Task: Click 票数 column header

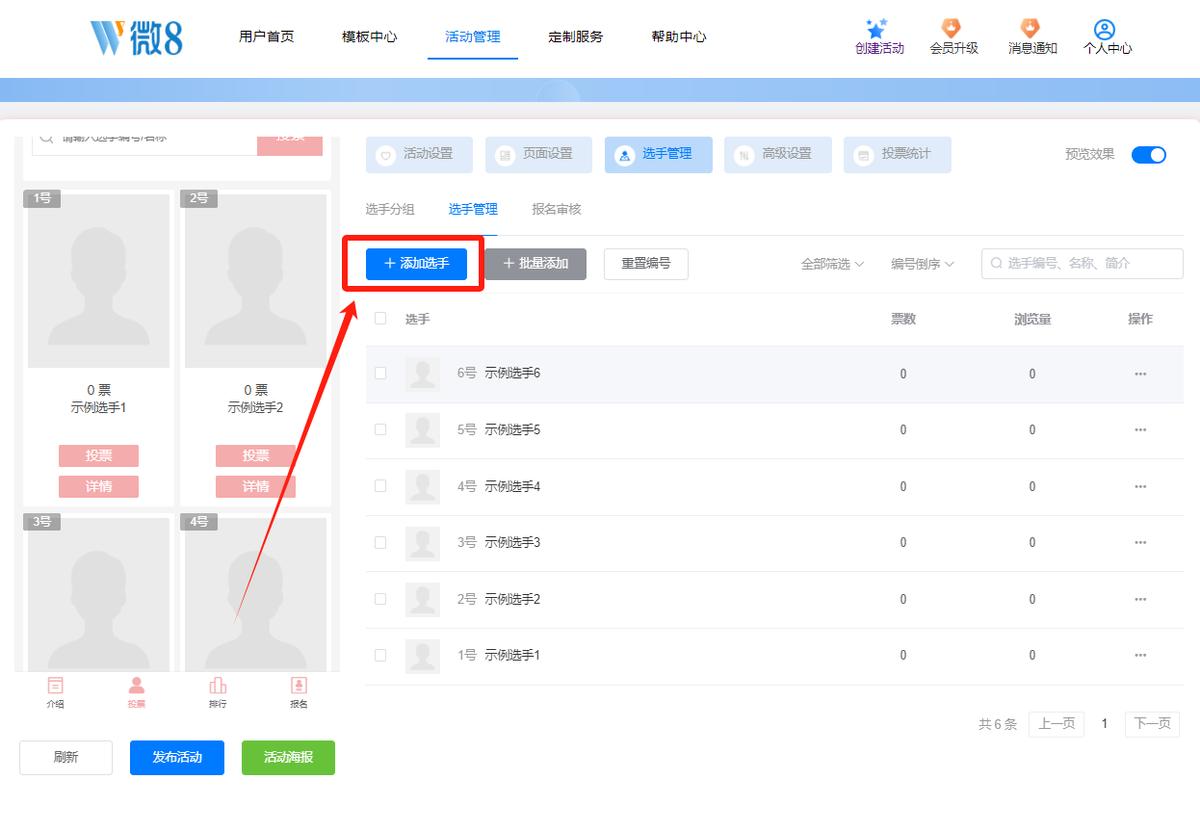Action: pyautogui.click(x=903, y=319)
